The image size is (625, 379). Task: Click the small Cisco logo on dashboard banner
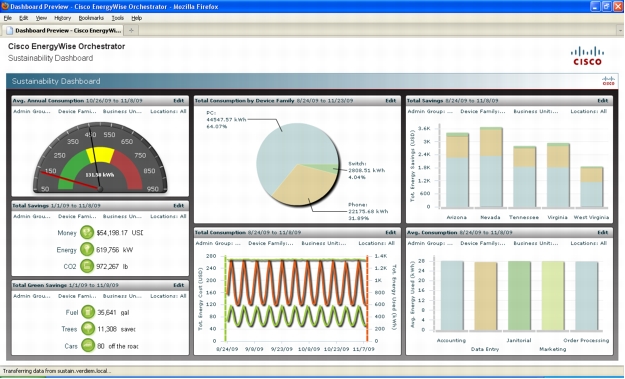click(x=608, y=81)
